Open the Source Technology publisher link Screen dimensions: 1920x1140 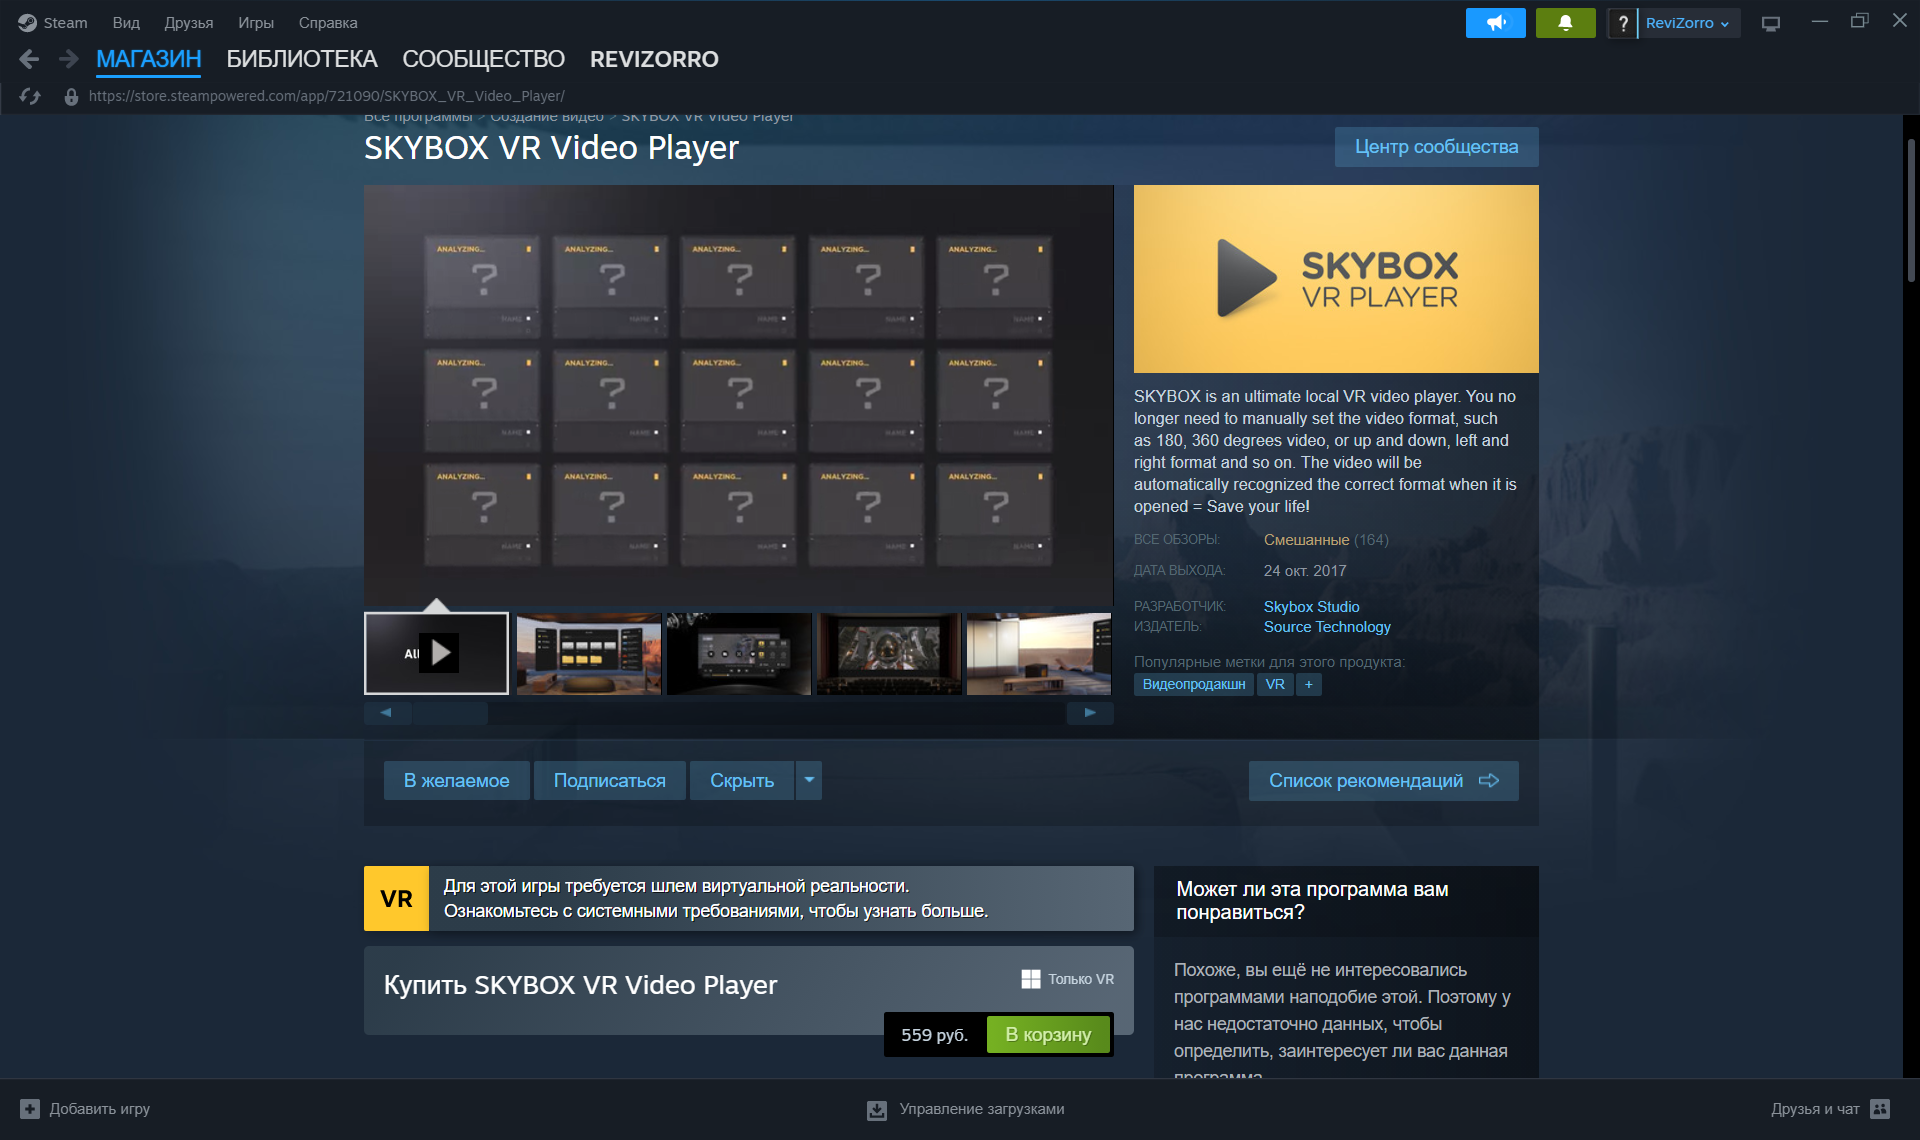click(1327, 627)
